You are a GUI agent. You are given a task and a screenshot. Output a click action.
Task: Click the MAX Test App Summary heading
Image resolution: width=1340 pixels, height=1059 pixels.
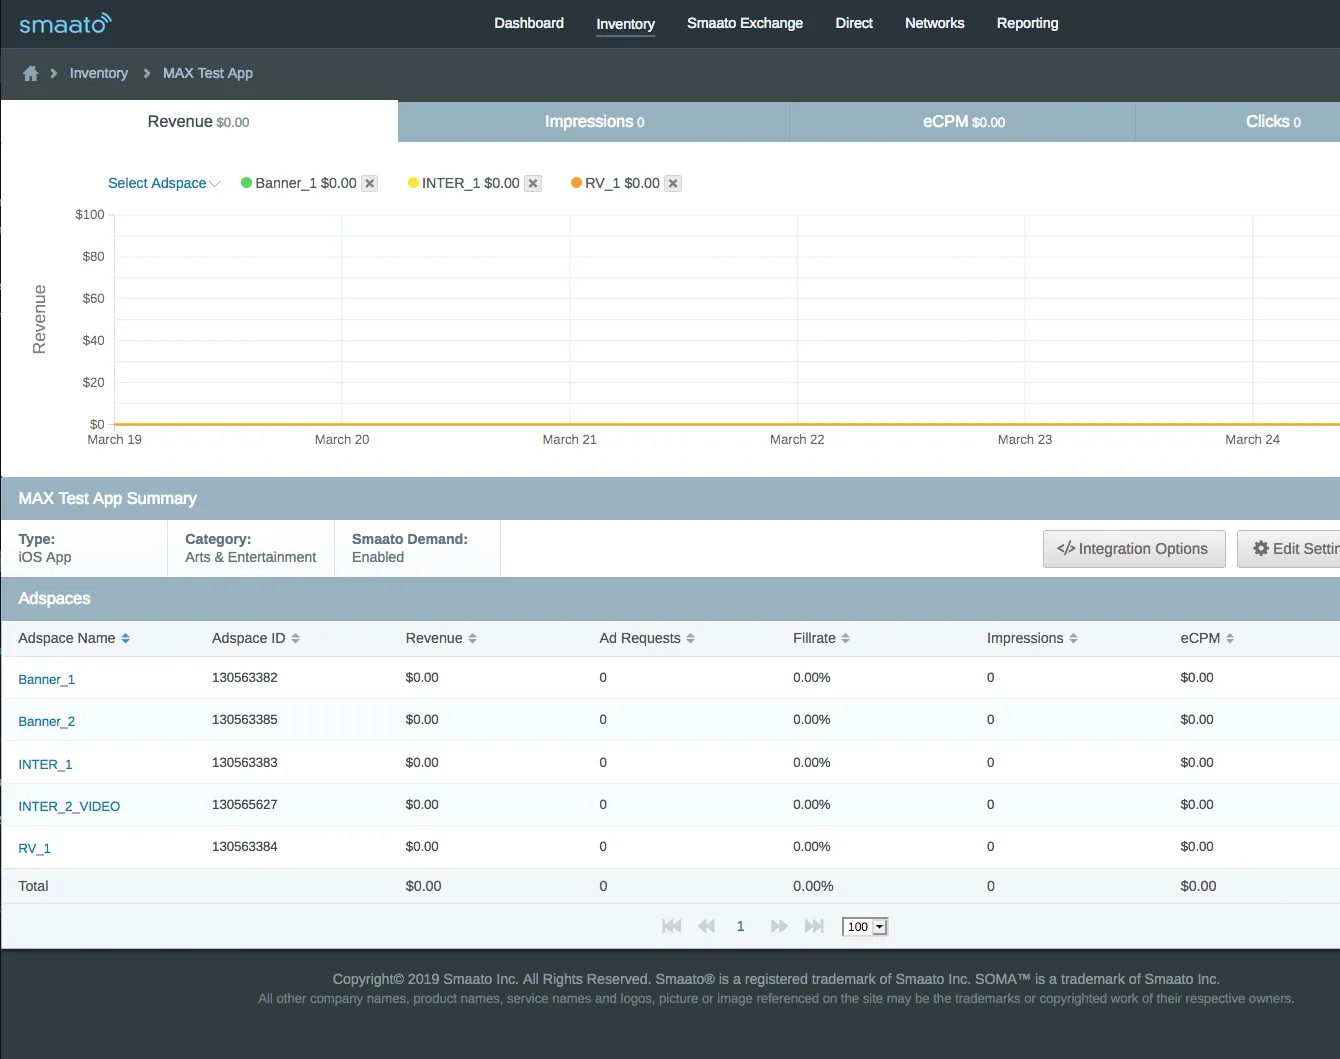107,498
